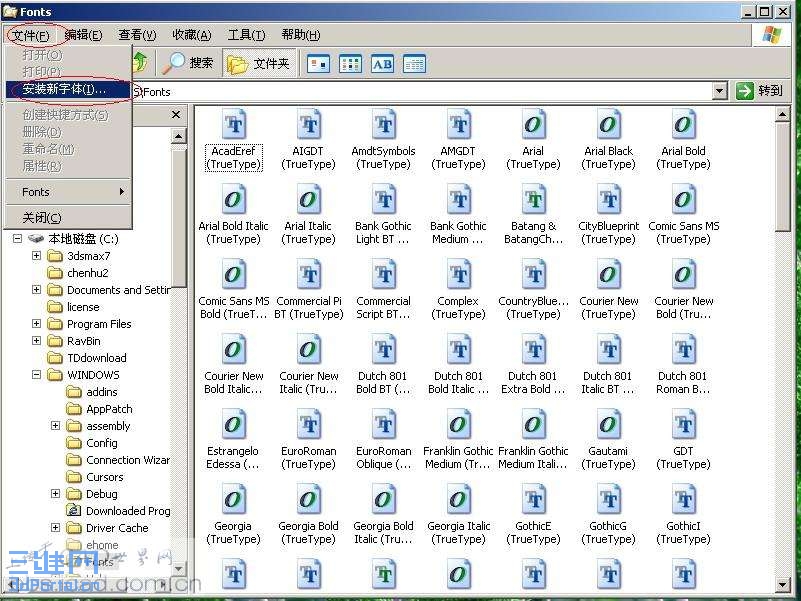The width and height of the screenshot is (801, 601).
Task: Expand the RavBin folder node
Action: tap(36, 340)
